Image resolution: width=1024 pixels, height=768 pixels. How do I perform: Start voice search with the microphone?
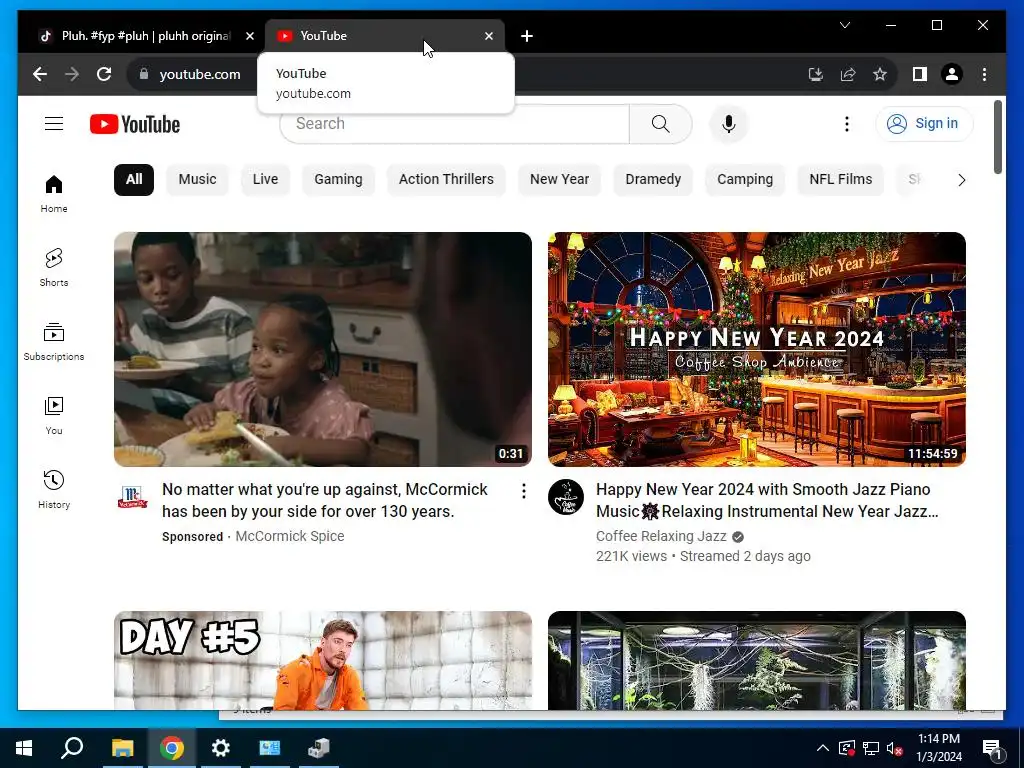(x=729, y=123)
